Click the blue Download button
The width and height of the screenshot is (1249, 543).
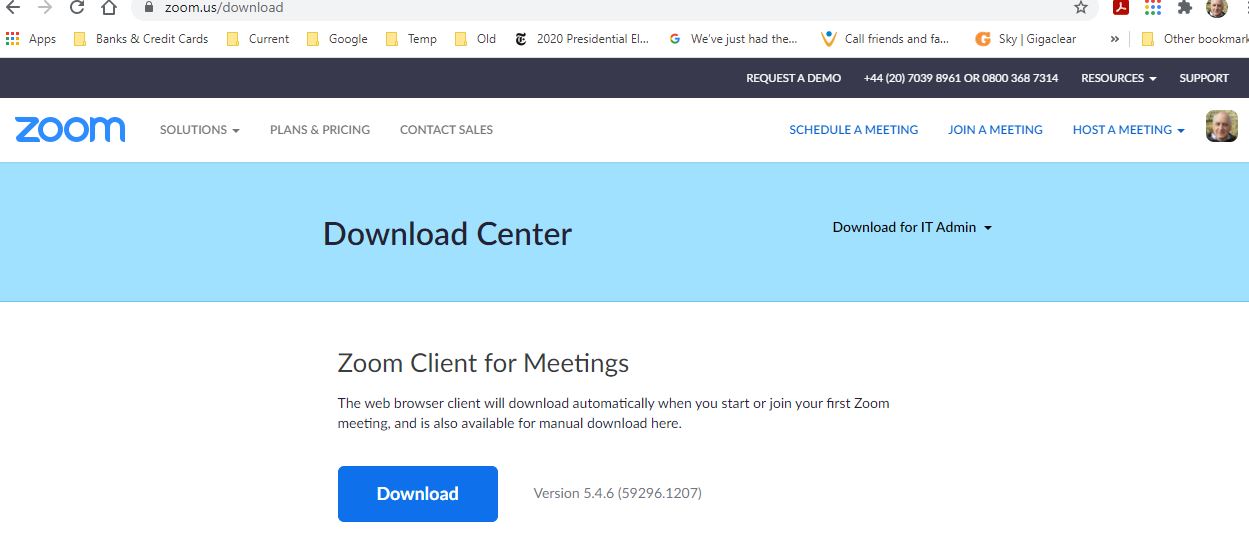[418, 494]
